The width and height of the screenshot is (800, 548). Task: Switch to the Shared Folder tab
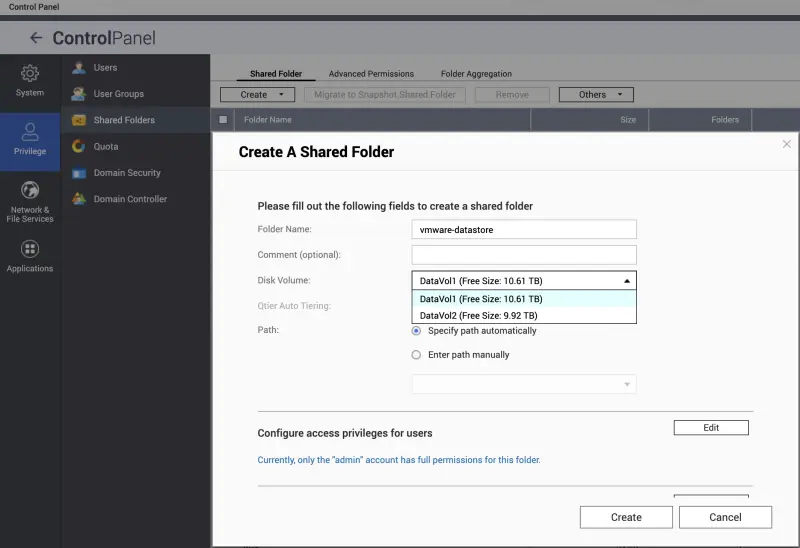(x=276, y=73)
